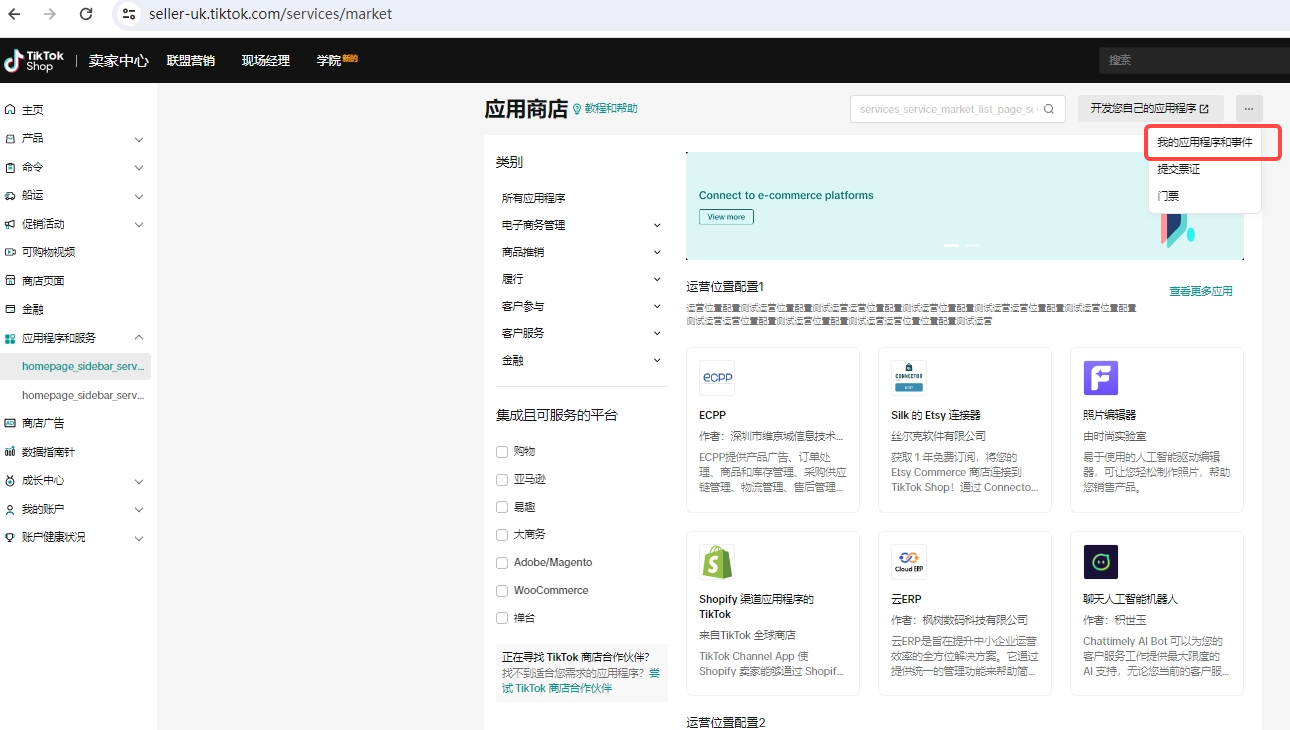1290x730 pixels.
Task: Open the ECPP app icon
Action: tap(716, 378)
